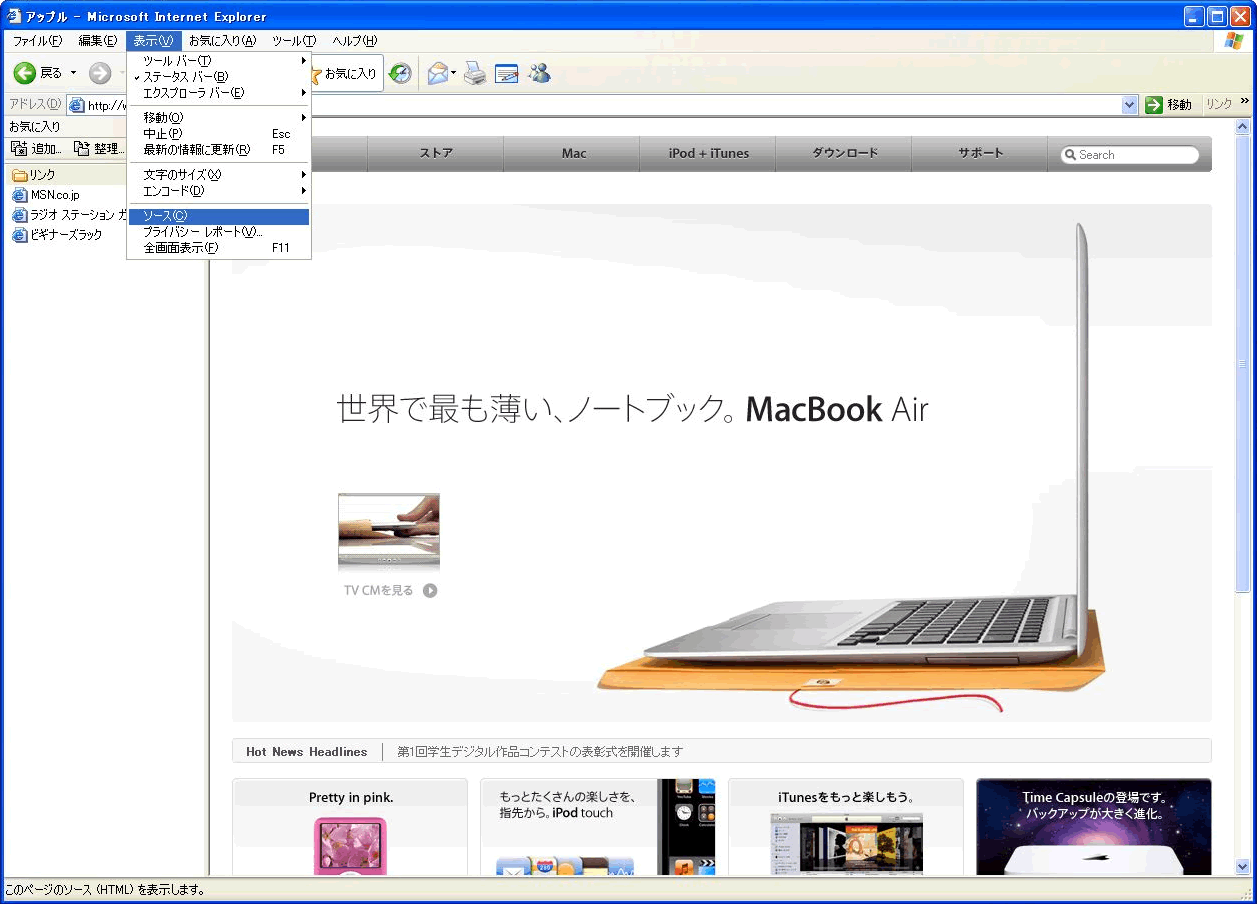Viewport: 1257px width, 904px height.
Task: Click the page icon in the address bar
Action: click(77, 105)
